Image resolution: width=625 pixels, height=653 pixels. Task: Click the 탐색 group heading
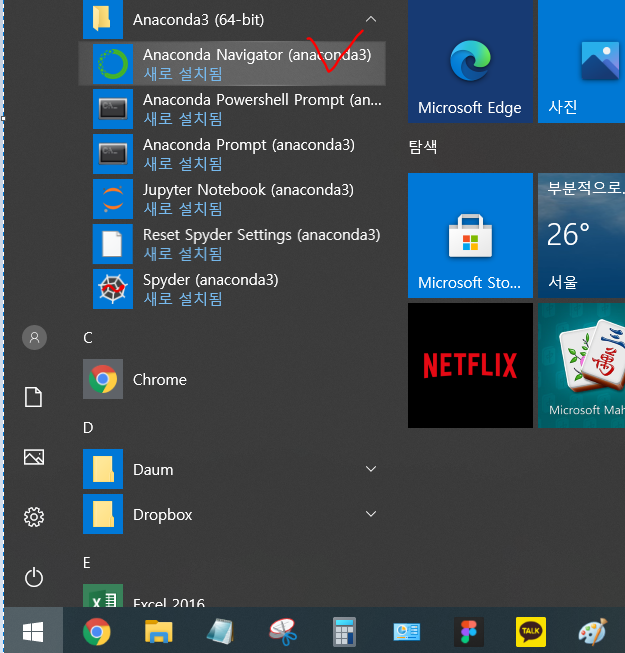[x=423, y=147]
